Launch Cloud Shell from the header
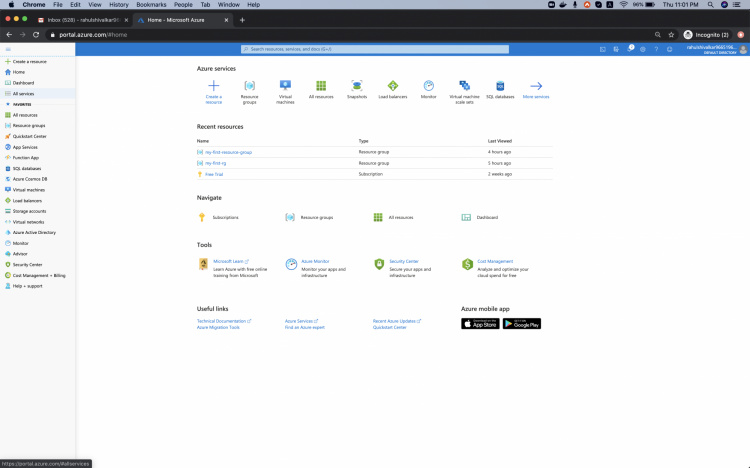750x468 pixels. point(603,48)
